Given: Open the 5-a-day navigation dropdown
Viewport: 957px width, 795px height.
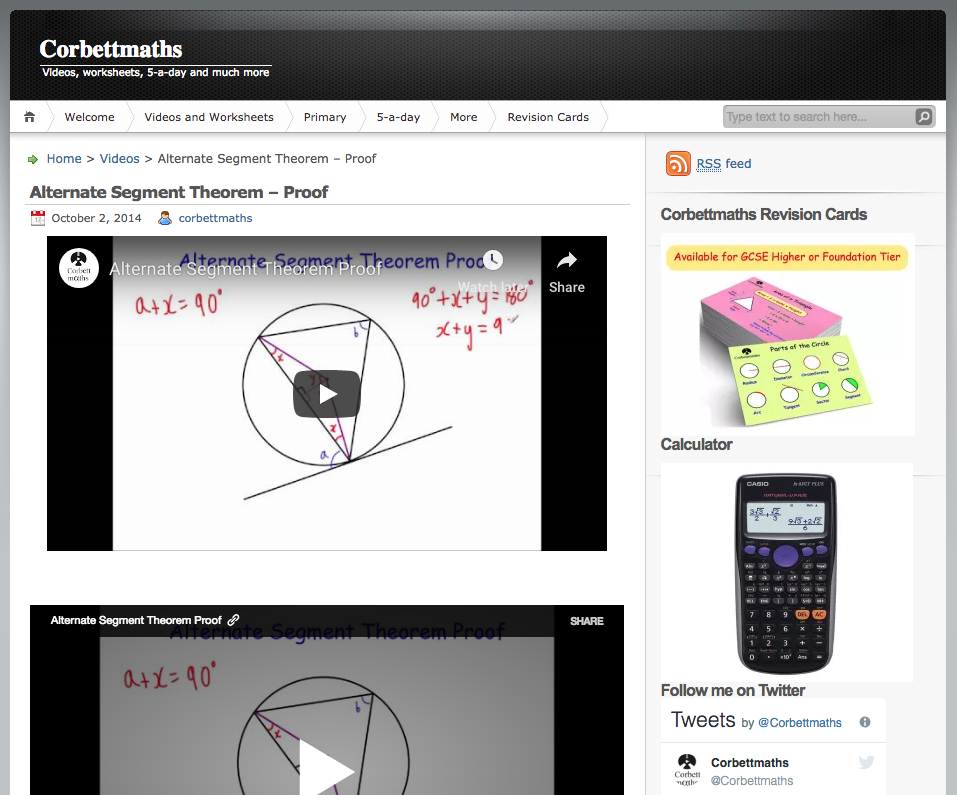Looking at the screenshot, I should [397, 117].
